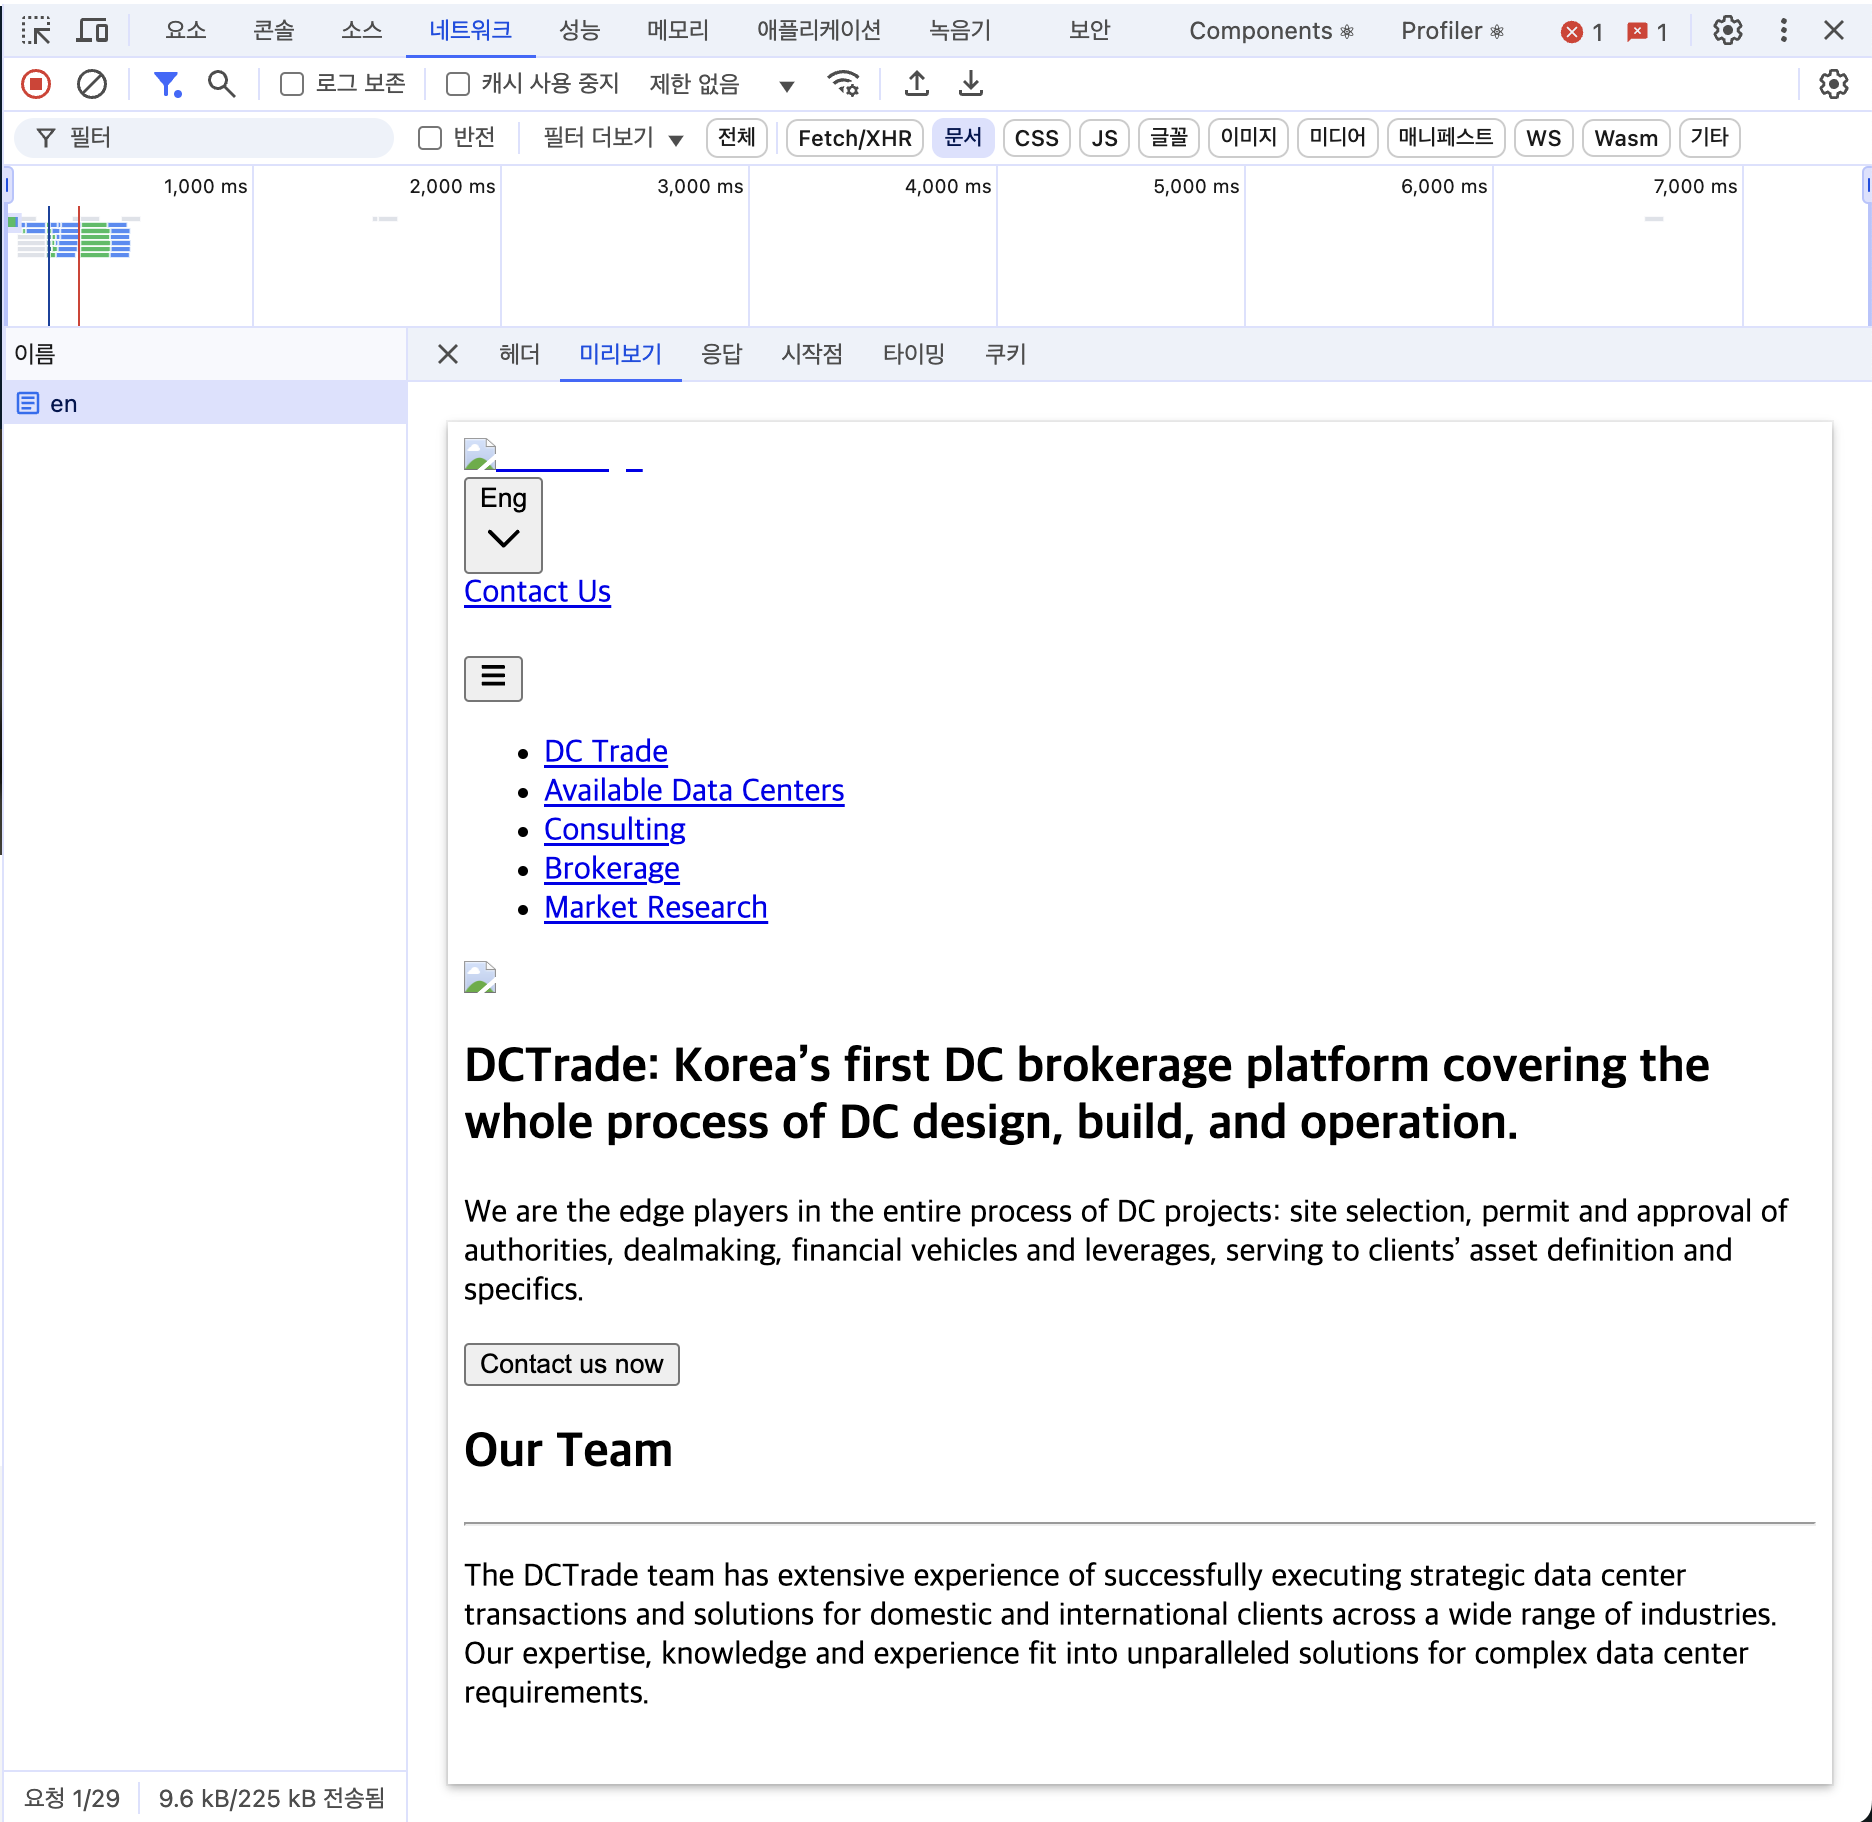Screen dimensions: 1872x1822
Task: Click the 4,000 ms timeline marker
Action: [x=947, y=187]
